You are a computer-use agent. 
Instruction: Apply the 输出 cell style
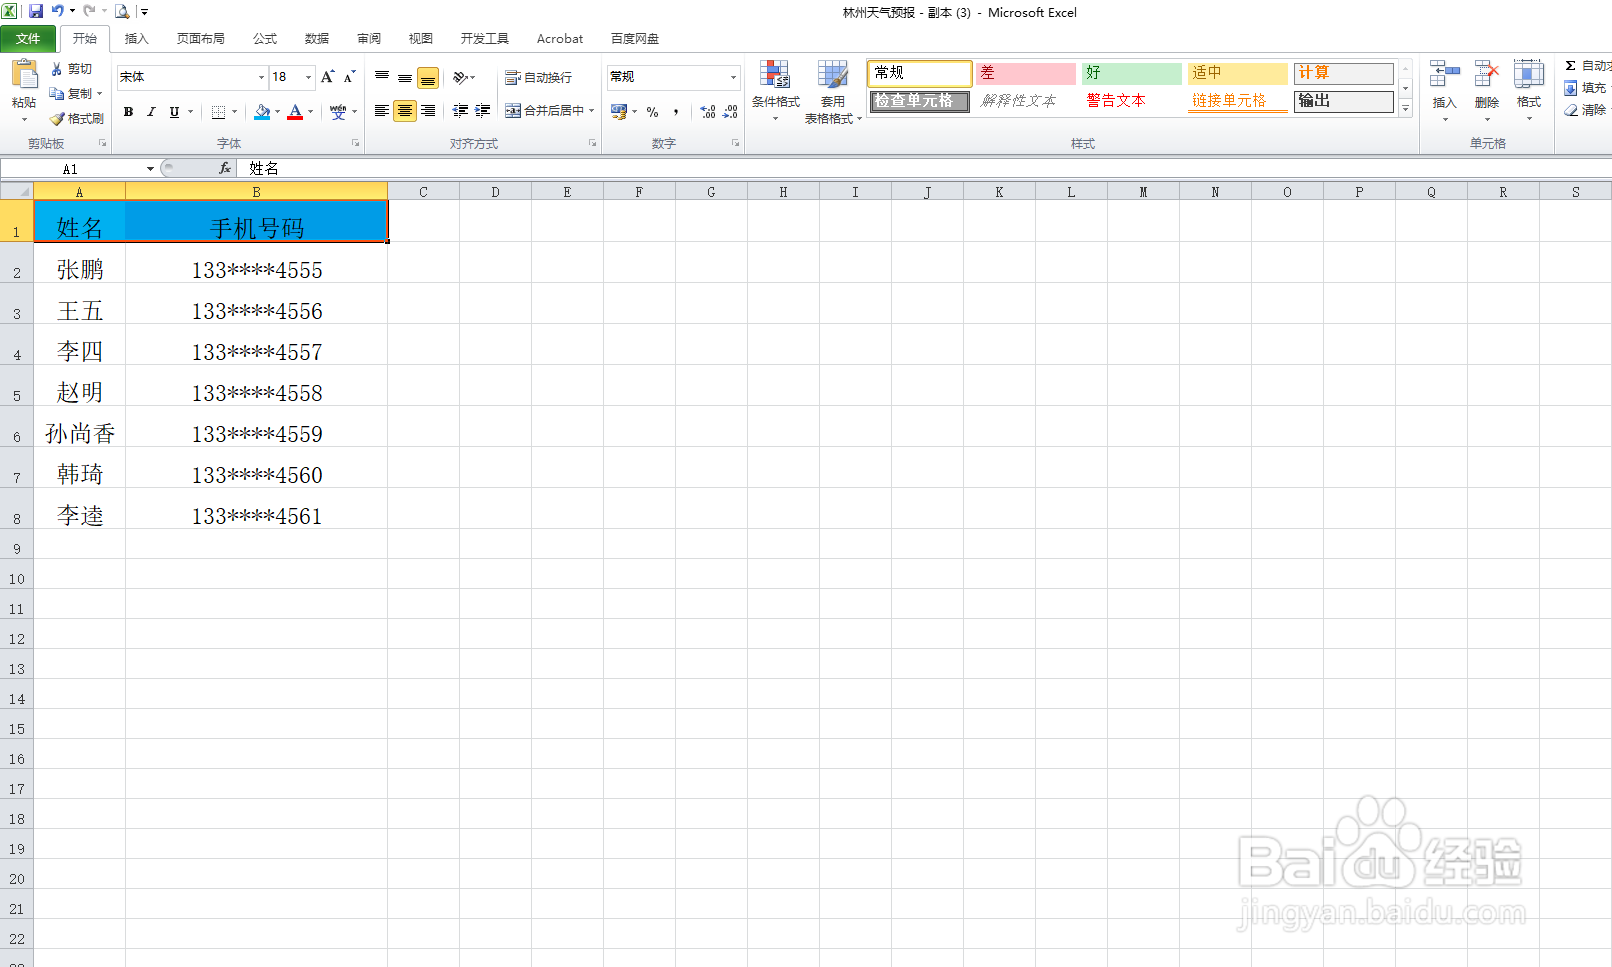1343,101
